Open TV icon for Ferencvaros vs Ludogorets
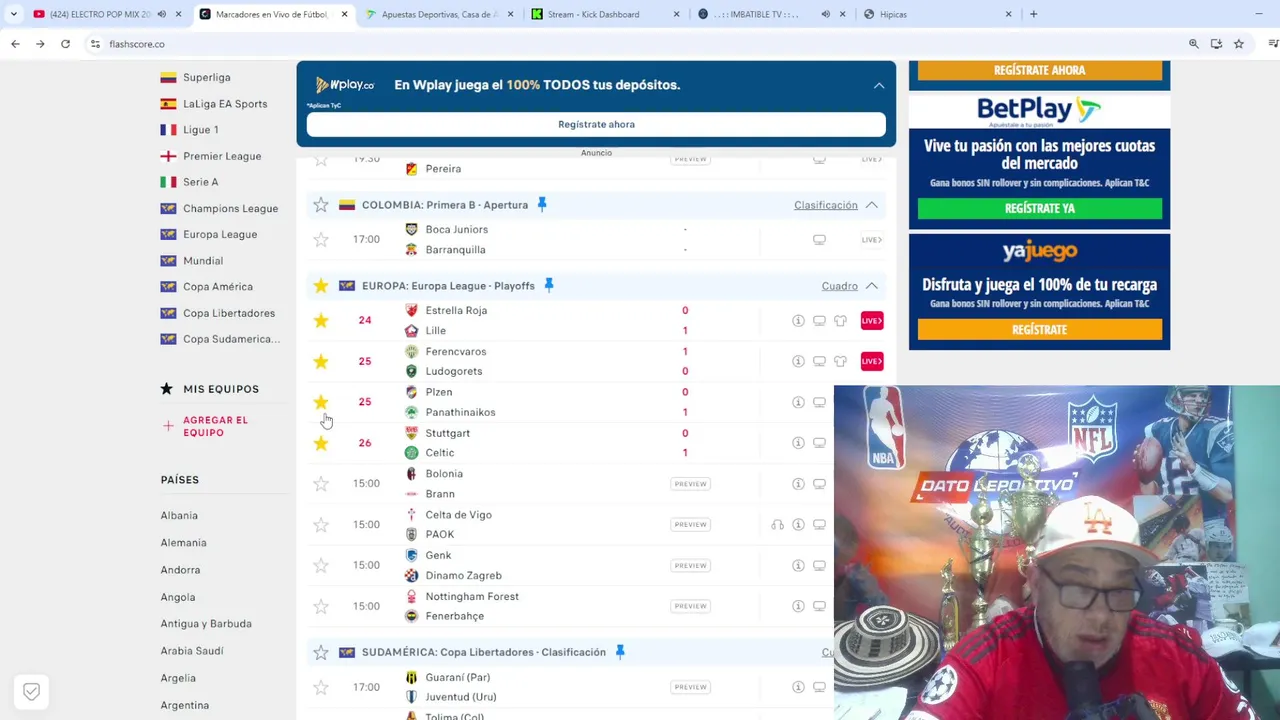Image resolution: width=1280 pixels, height=720 pixels. (x=819, y=361)
